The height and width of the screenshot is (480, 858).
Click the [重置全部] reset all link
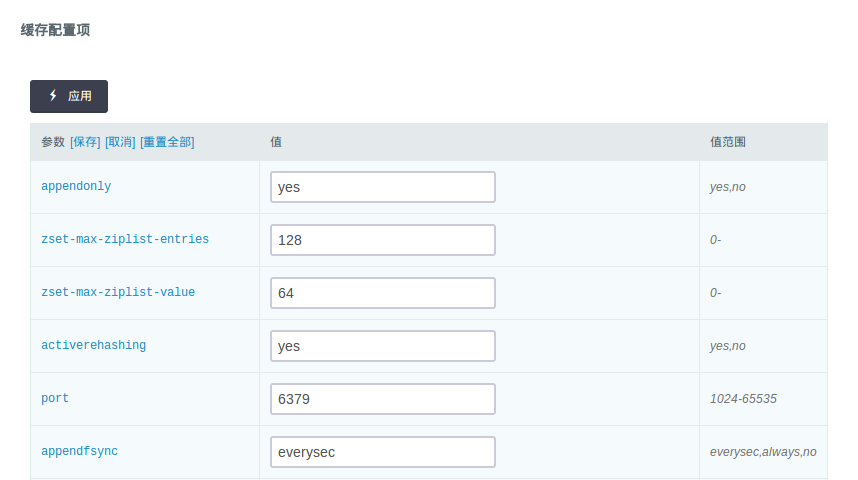coord(167,142)
